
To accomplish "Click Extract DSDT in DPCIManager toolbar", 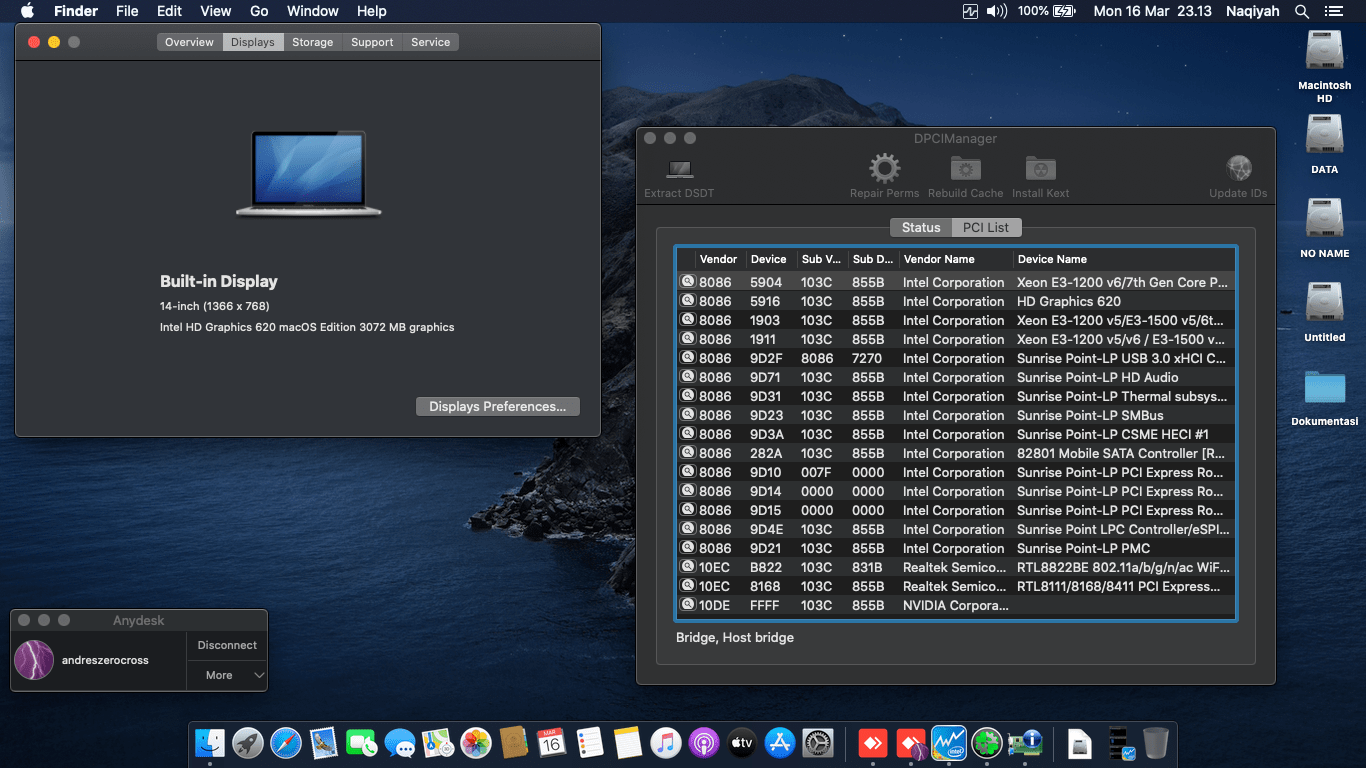I will point(679,176).
